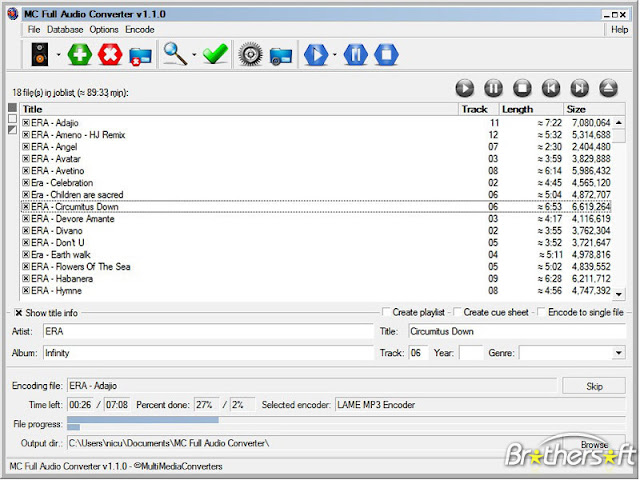Open settings with the gear icon
This screenshot has height=480, width=640.
pyautogui.click(x=250, y=54)
